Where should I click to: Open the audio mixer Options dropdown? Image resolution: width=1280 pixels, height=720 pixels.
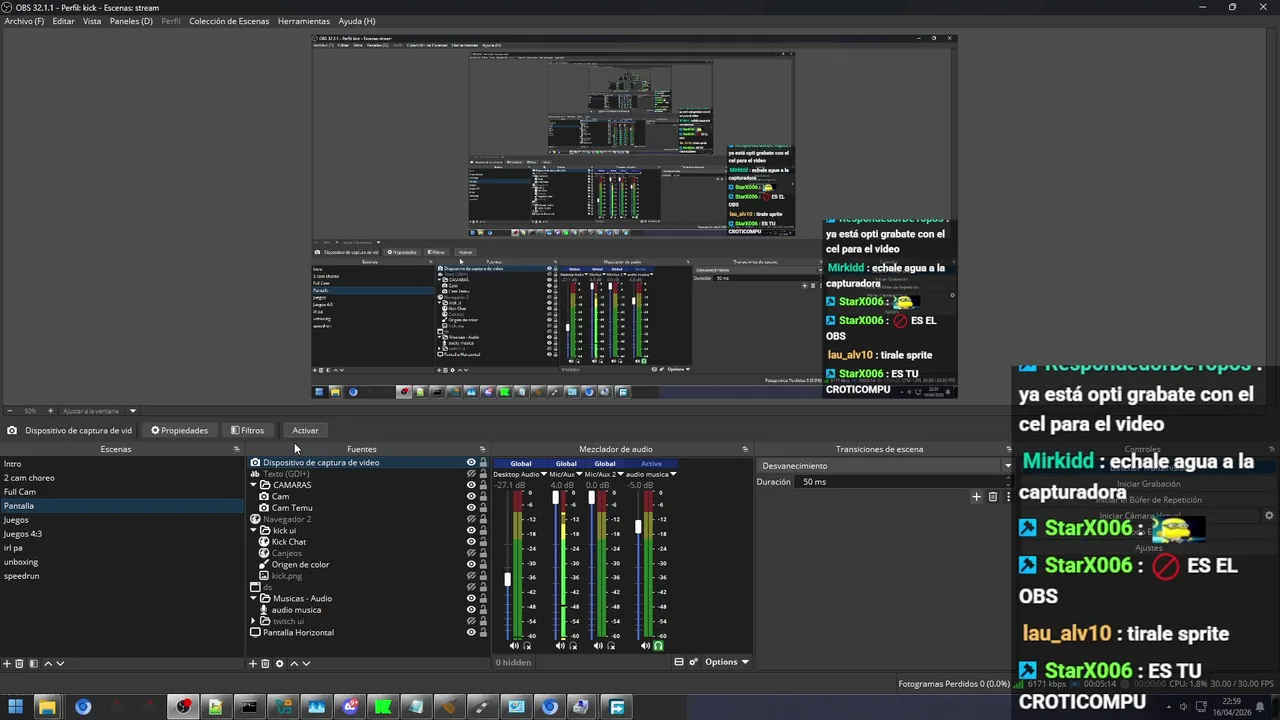coord(727,662)
